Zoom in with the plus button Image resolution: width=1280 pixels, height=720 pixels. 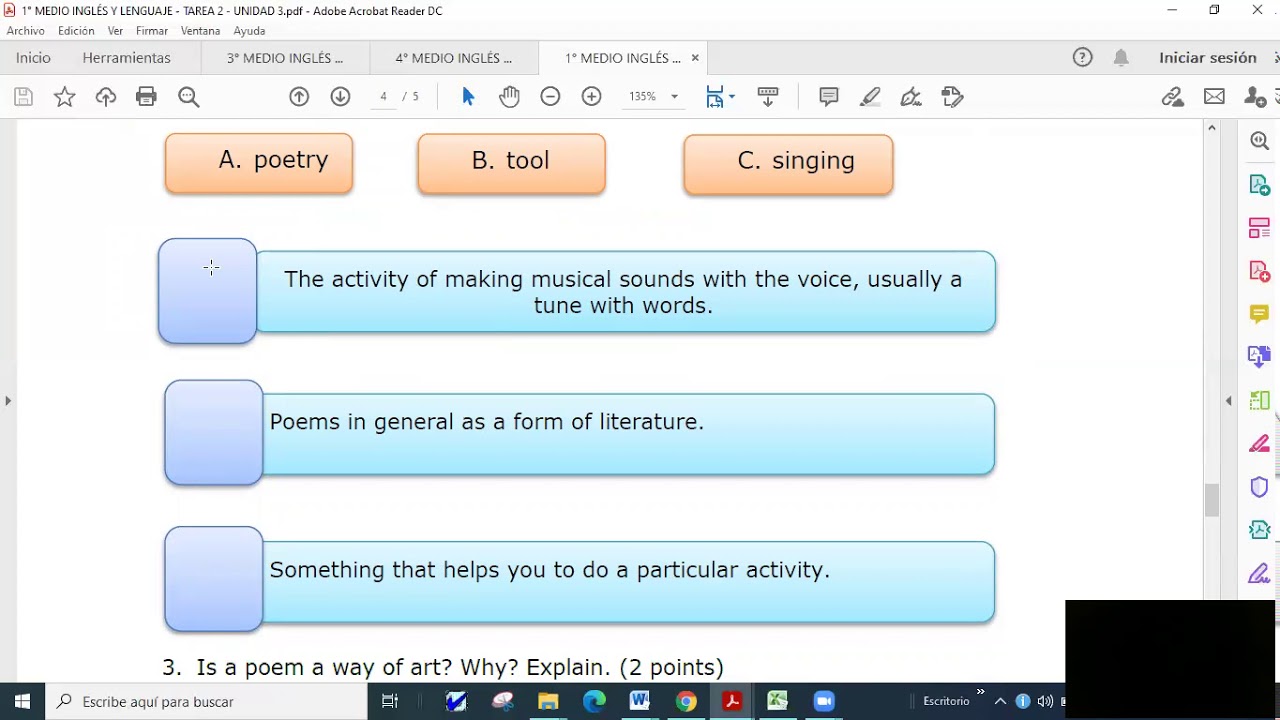click(x=592, y=97)
